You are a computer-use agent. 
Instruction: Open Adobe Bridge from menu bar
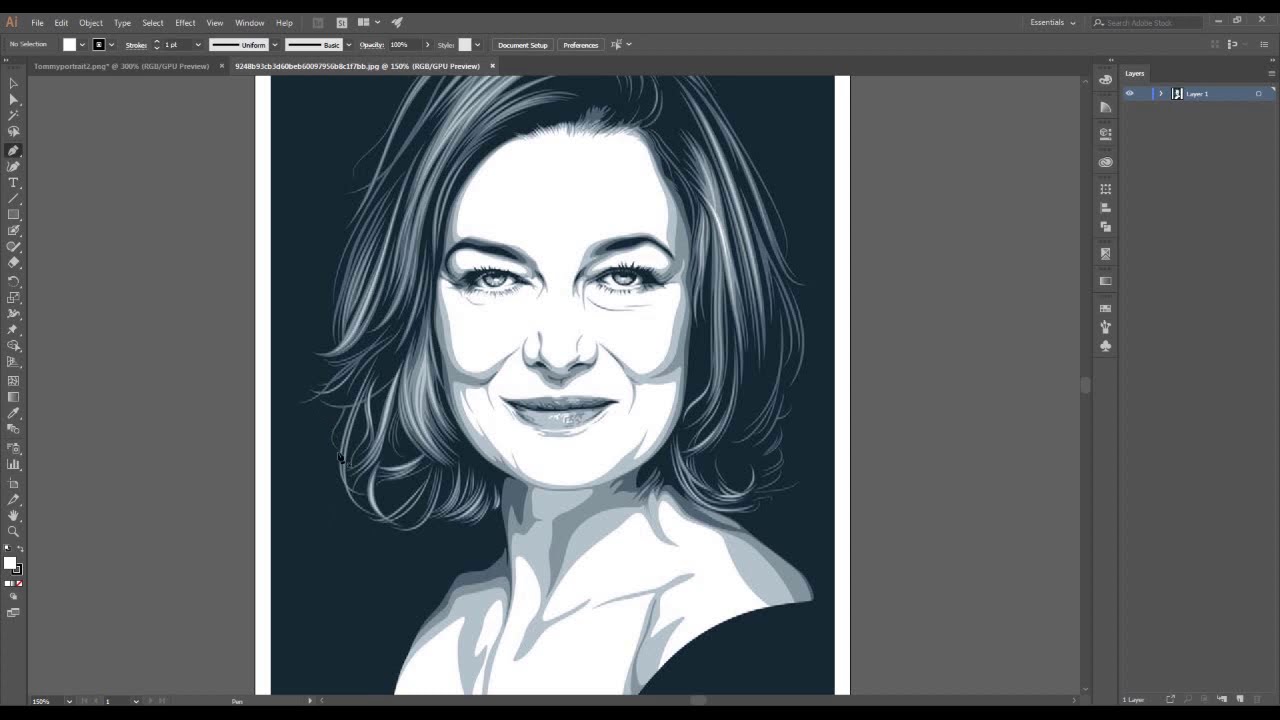(x=318, y=22)
